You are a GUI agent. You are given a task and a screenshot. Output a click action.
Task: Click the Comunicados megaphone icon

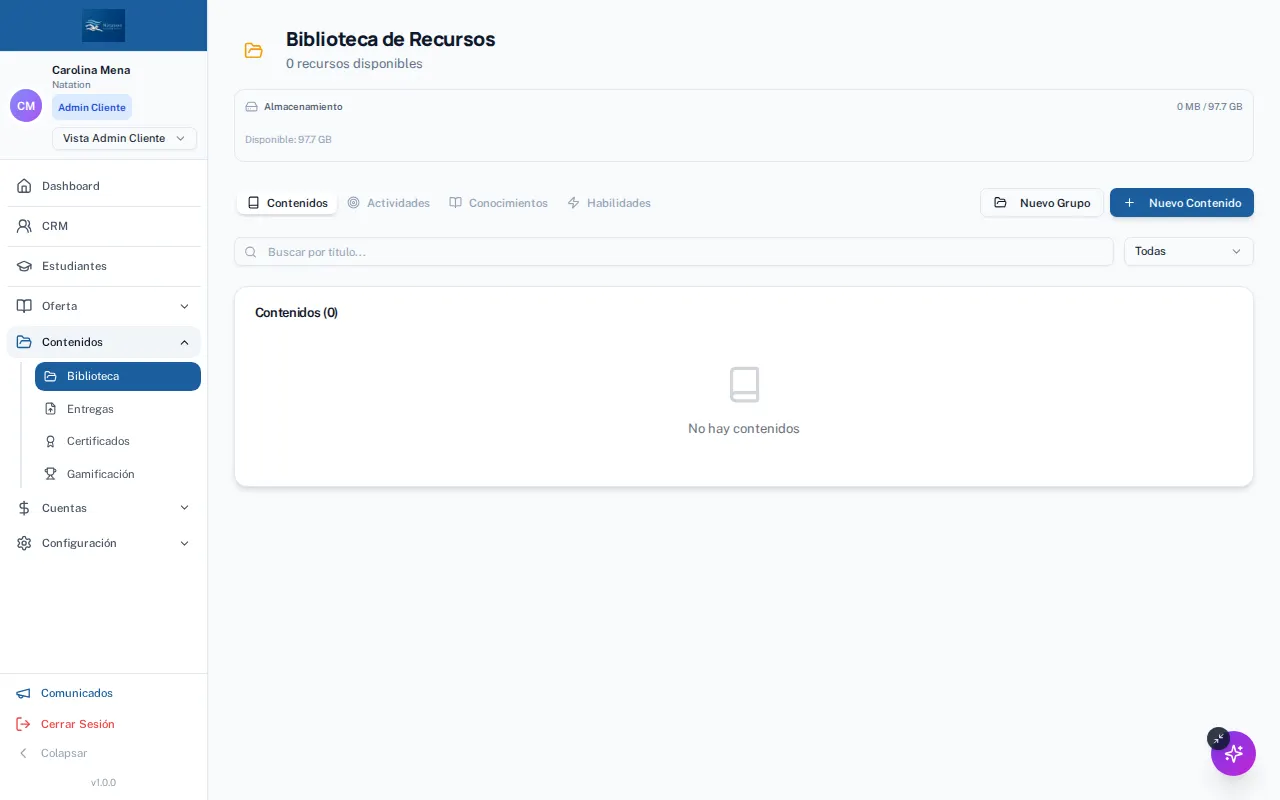tap(23, 693)
